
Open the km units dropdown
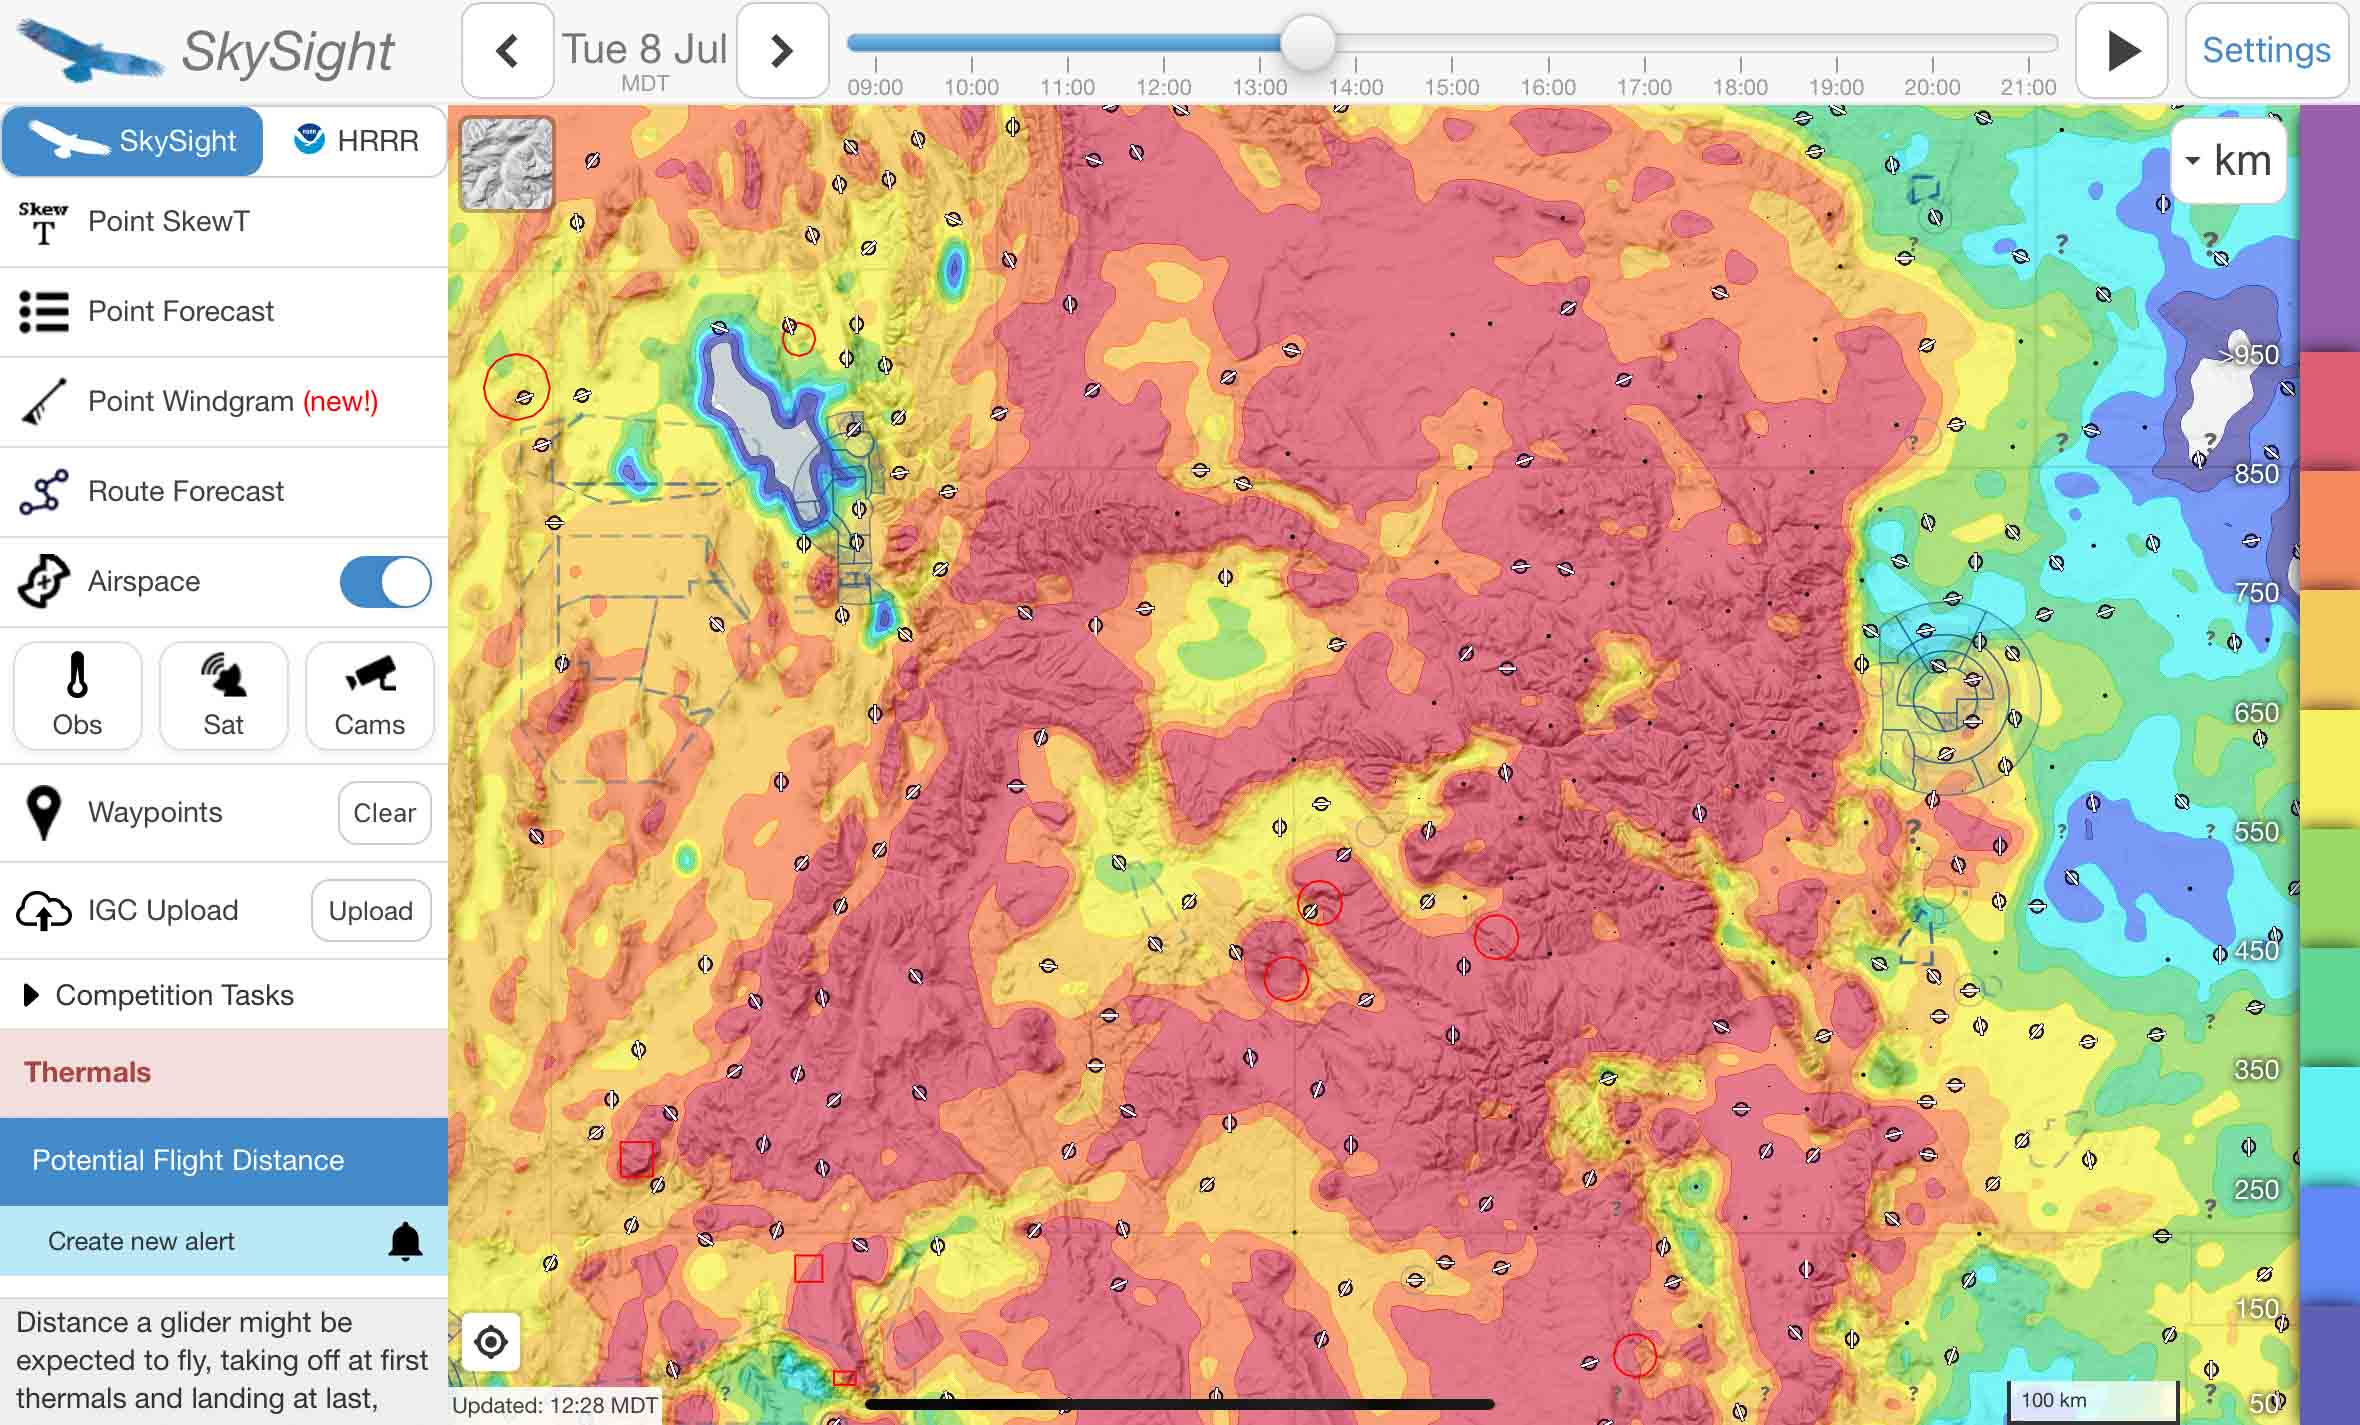2229,161
